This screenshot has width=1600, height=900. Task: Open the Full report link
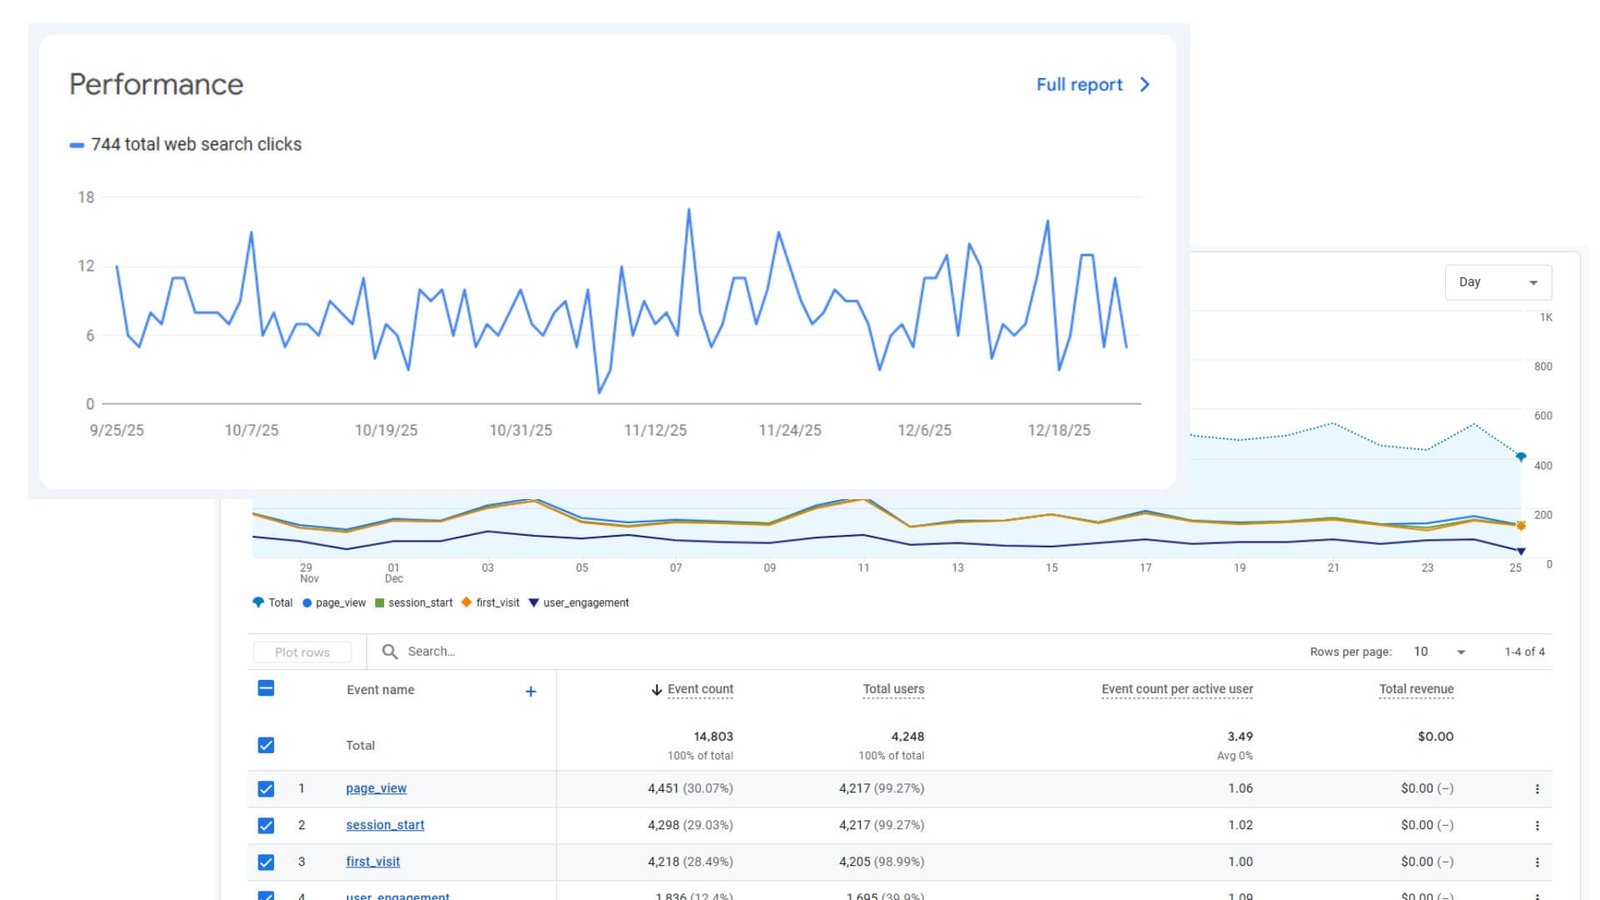point(1079,85)
